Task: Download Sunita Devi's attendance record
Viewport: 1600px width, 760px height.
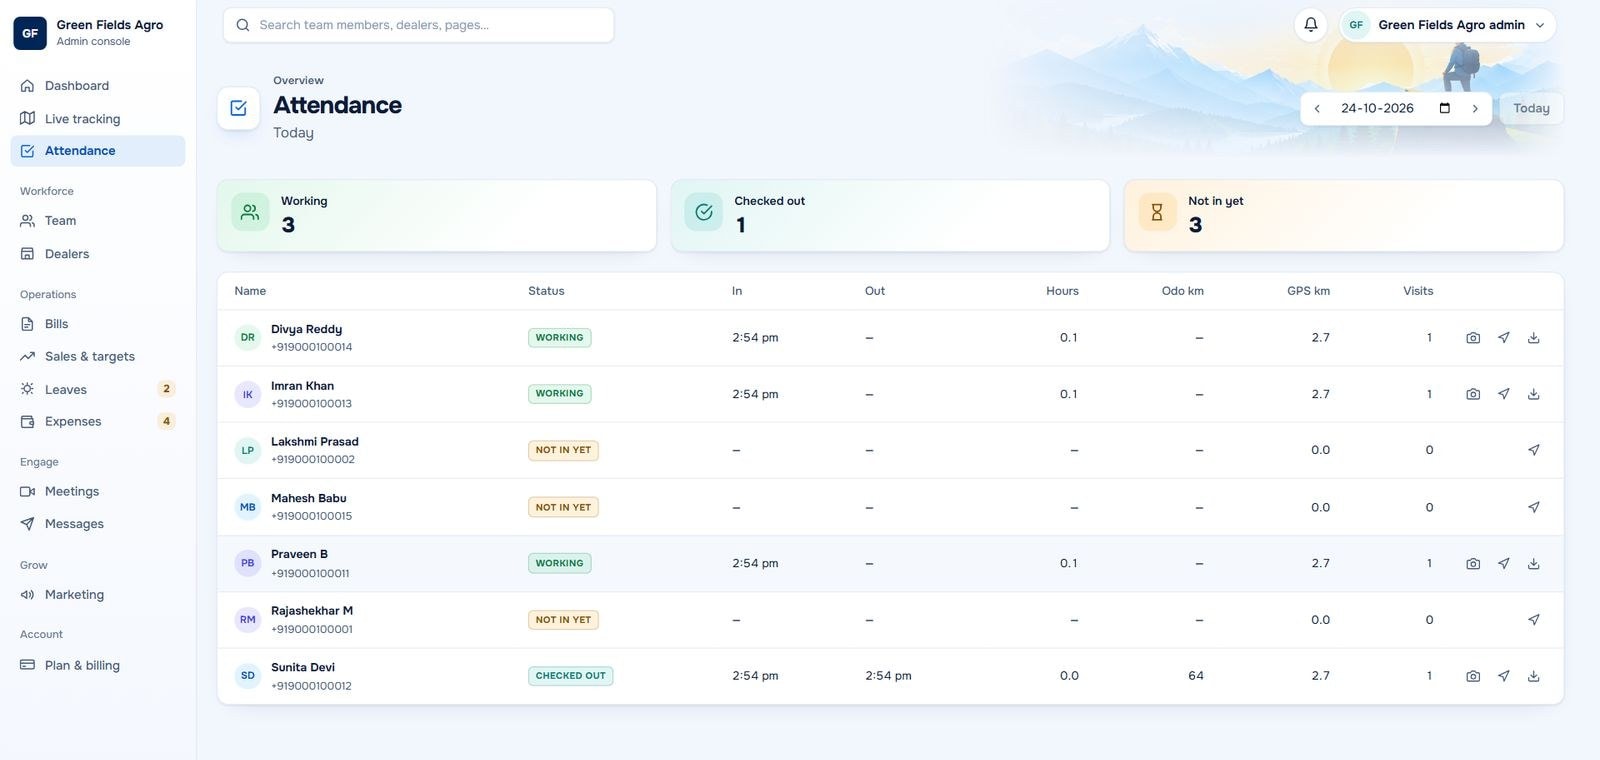Action: (1533, 676)
